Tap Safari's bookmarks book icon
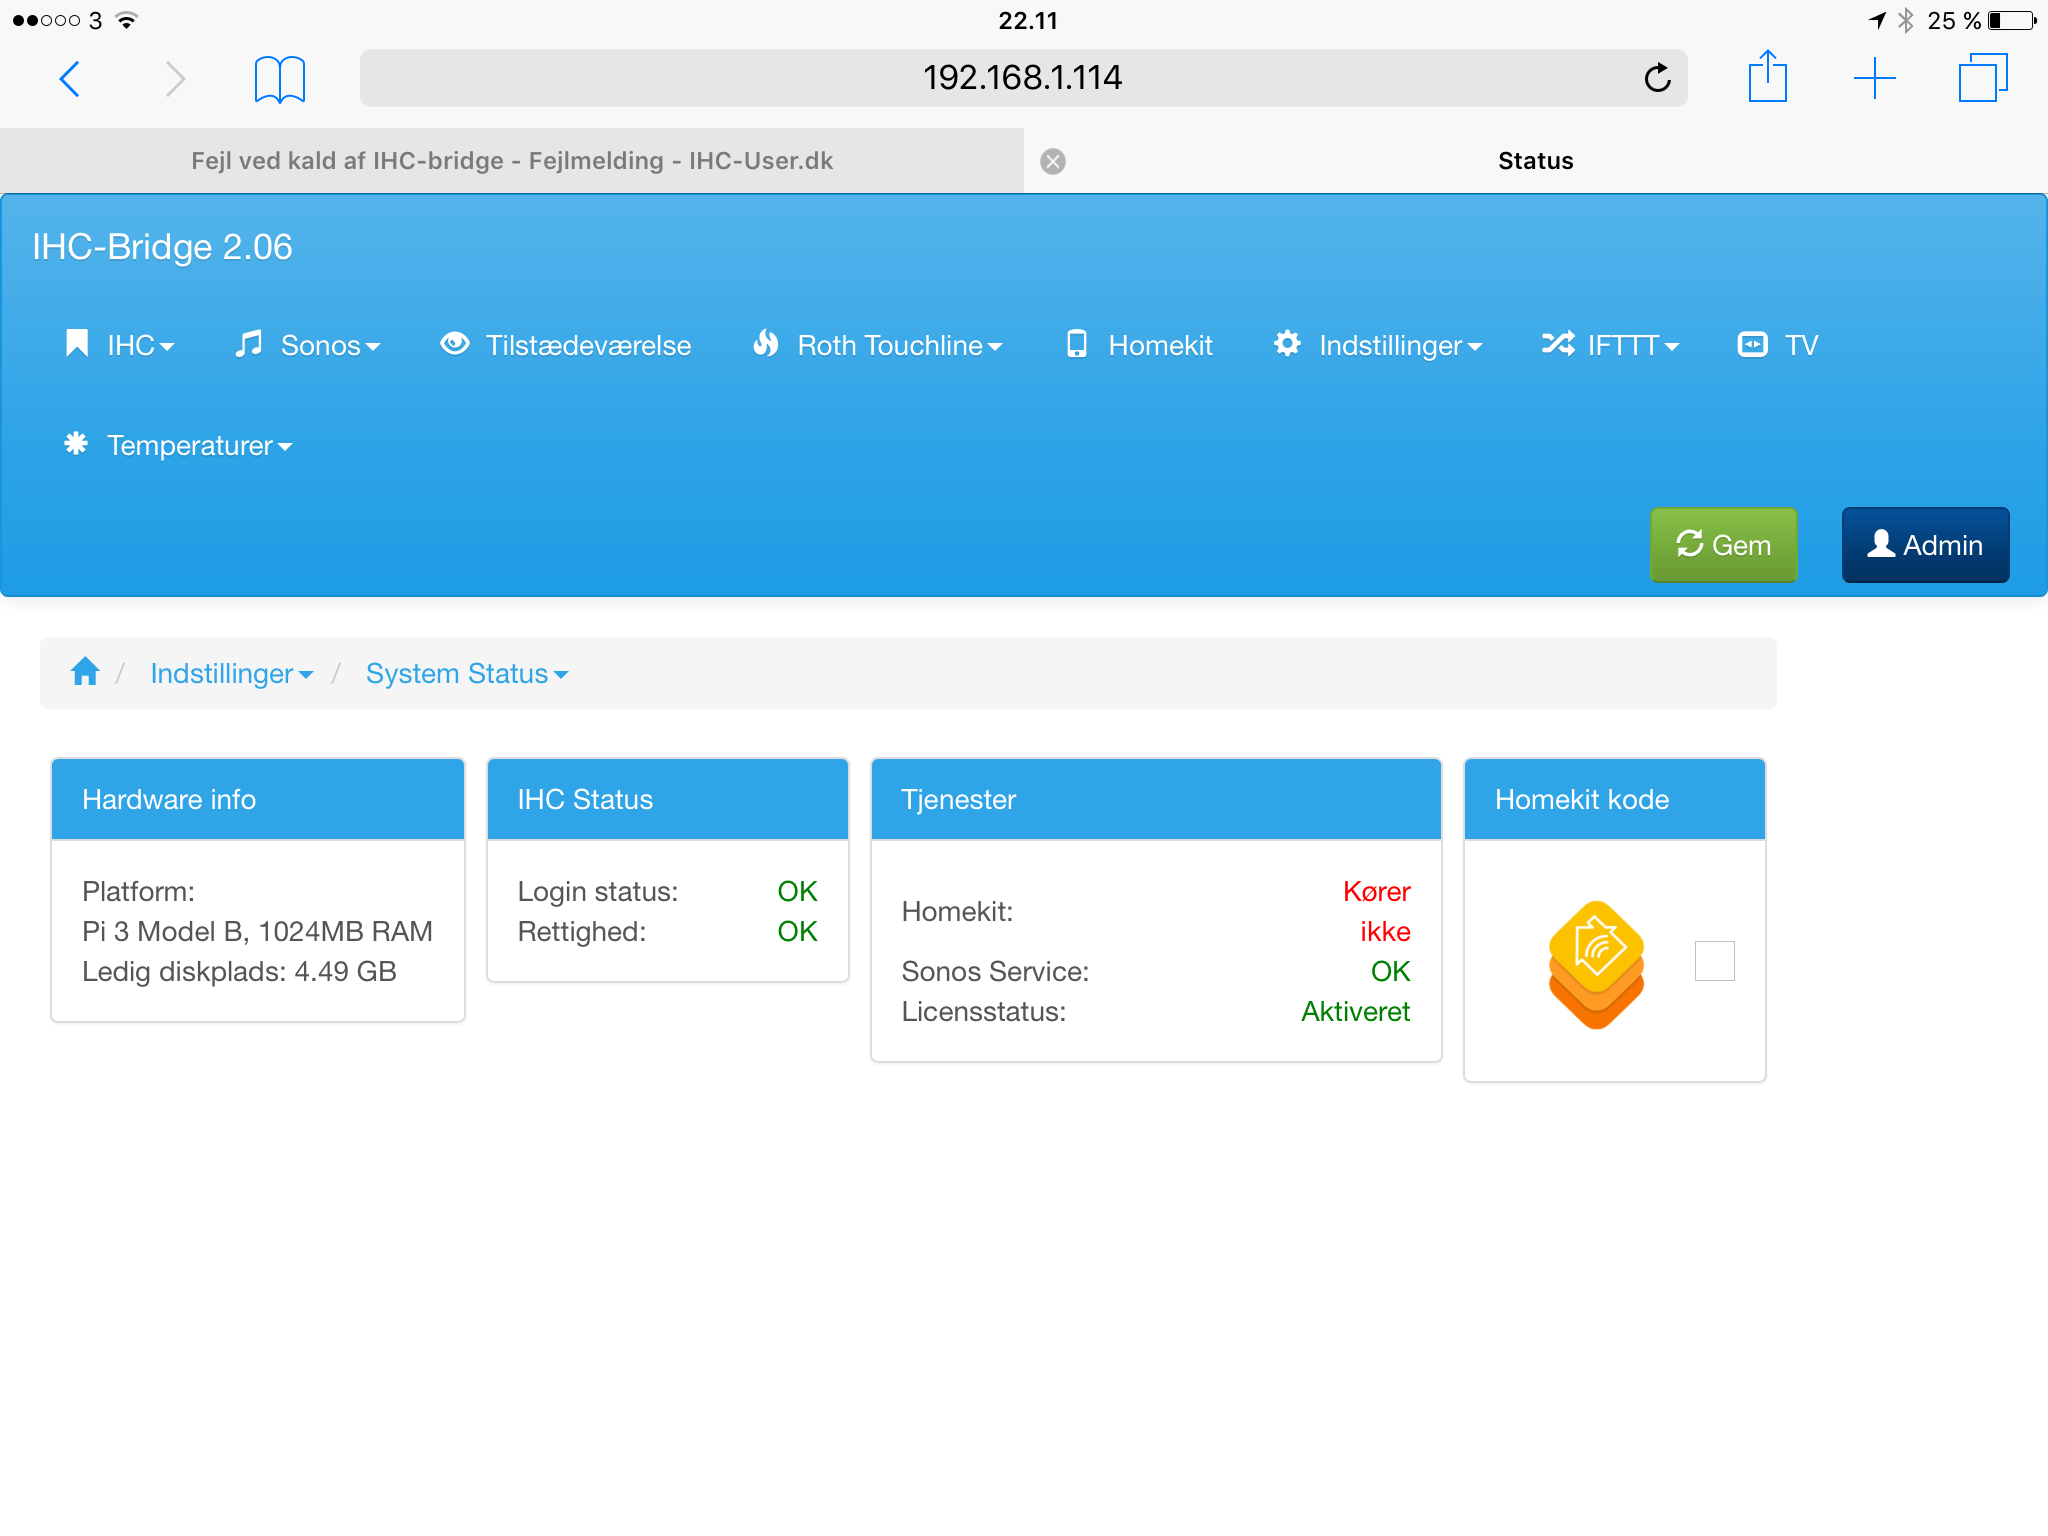 (x=279, y=79)
